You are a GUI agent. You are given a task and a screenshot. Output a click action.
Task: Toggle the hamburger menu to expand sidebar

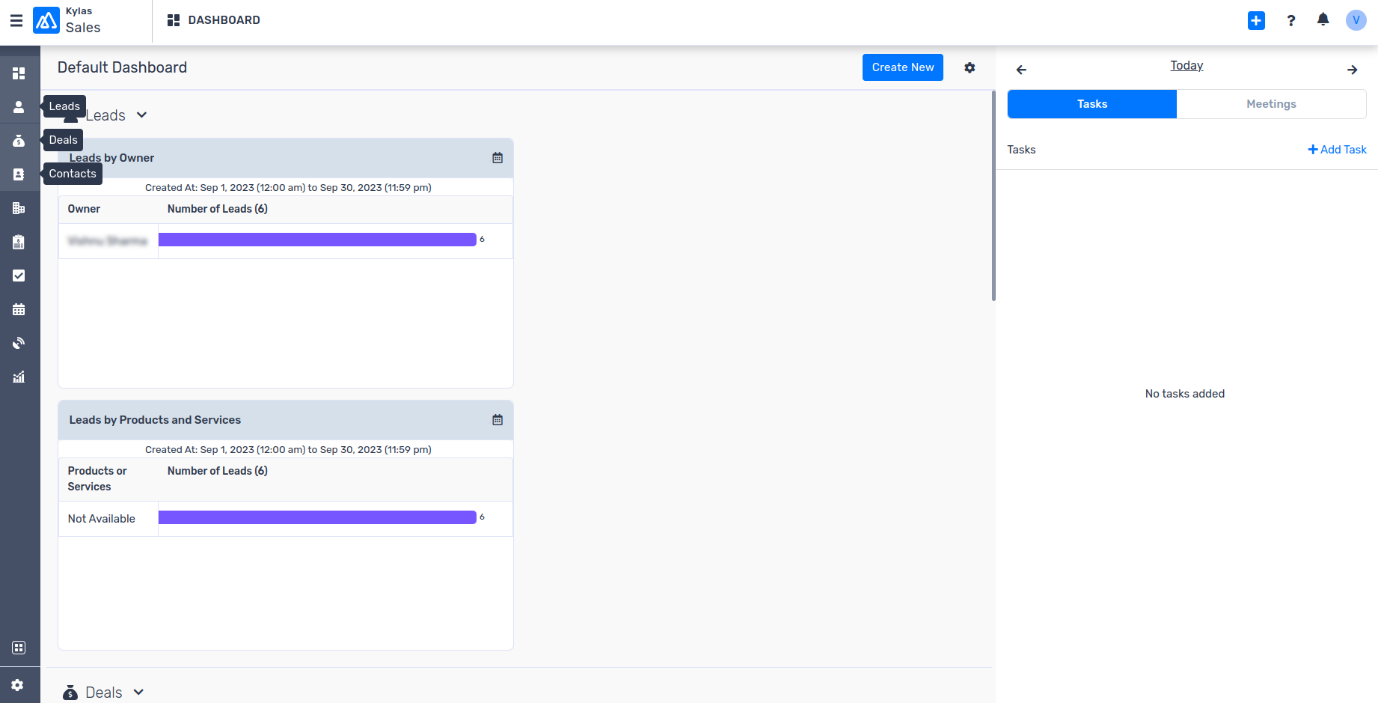point(16,20)
